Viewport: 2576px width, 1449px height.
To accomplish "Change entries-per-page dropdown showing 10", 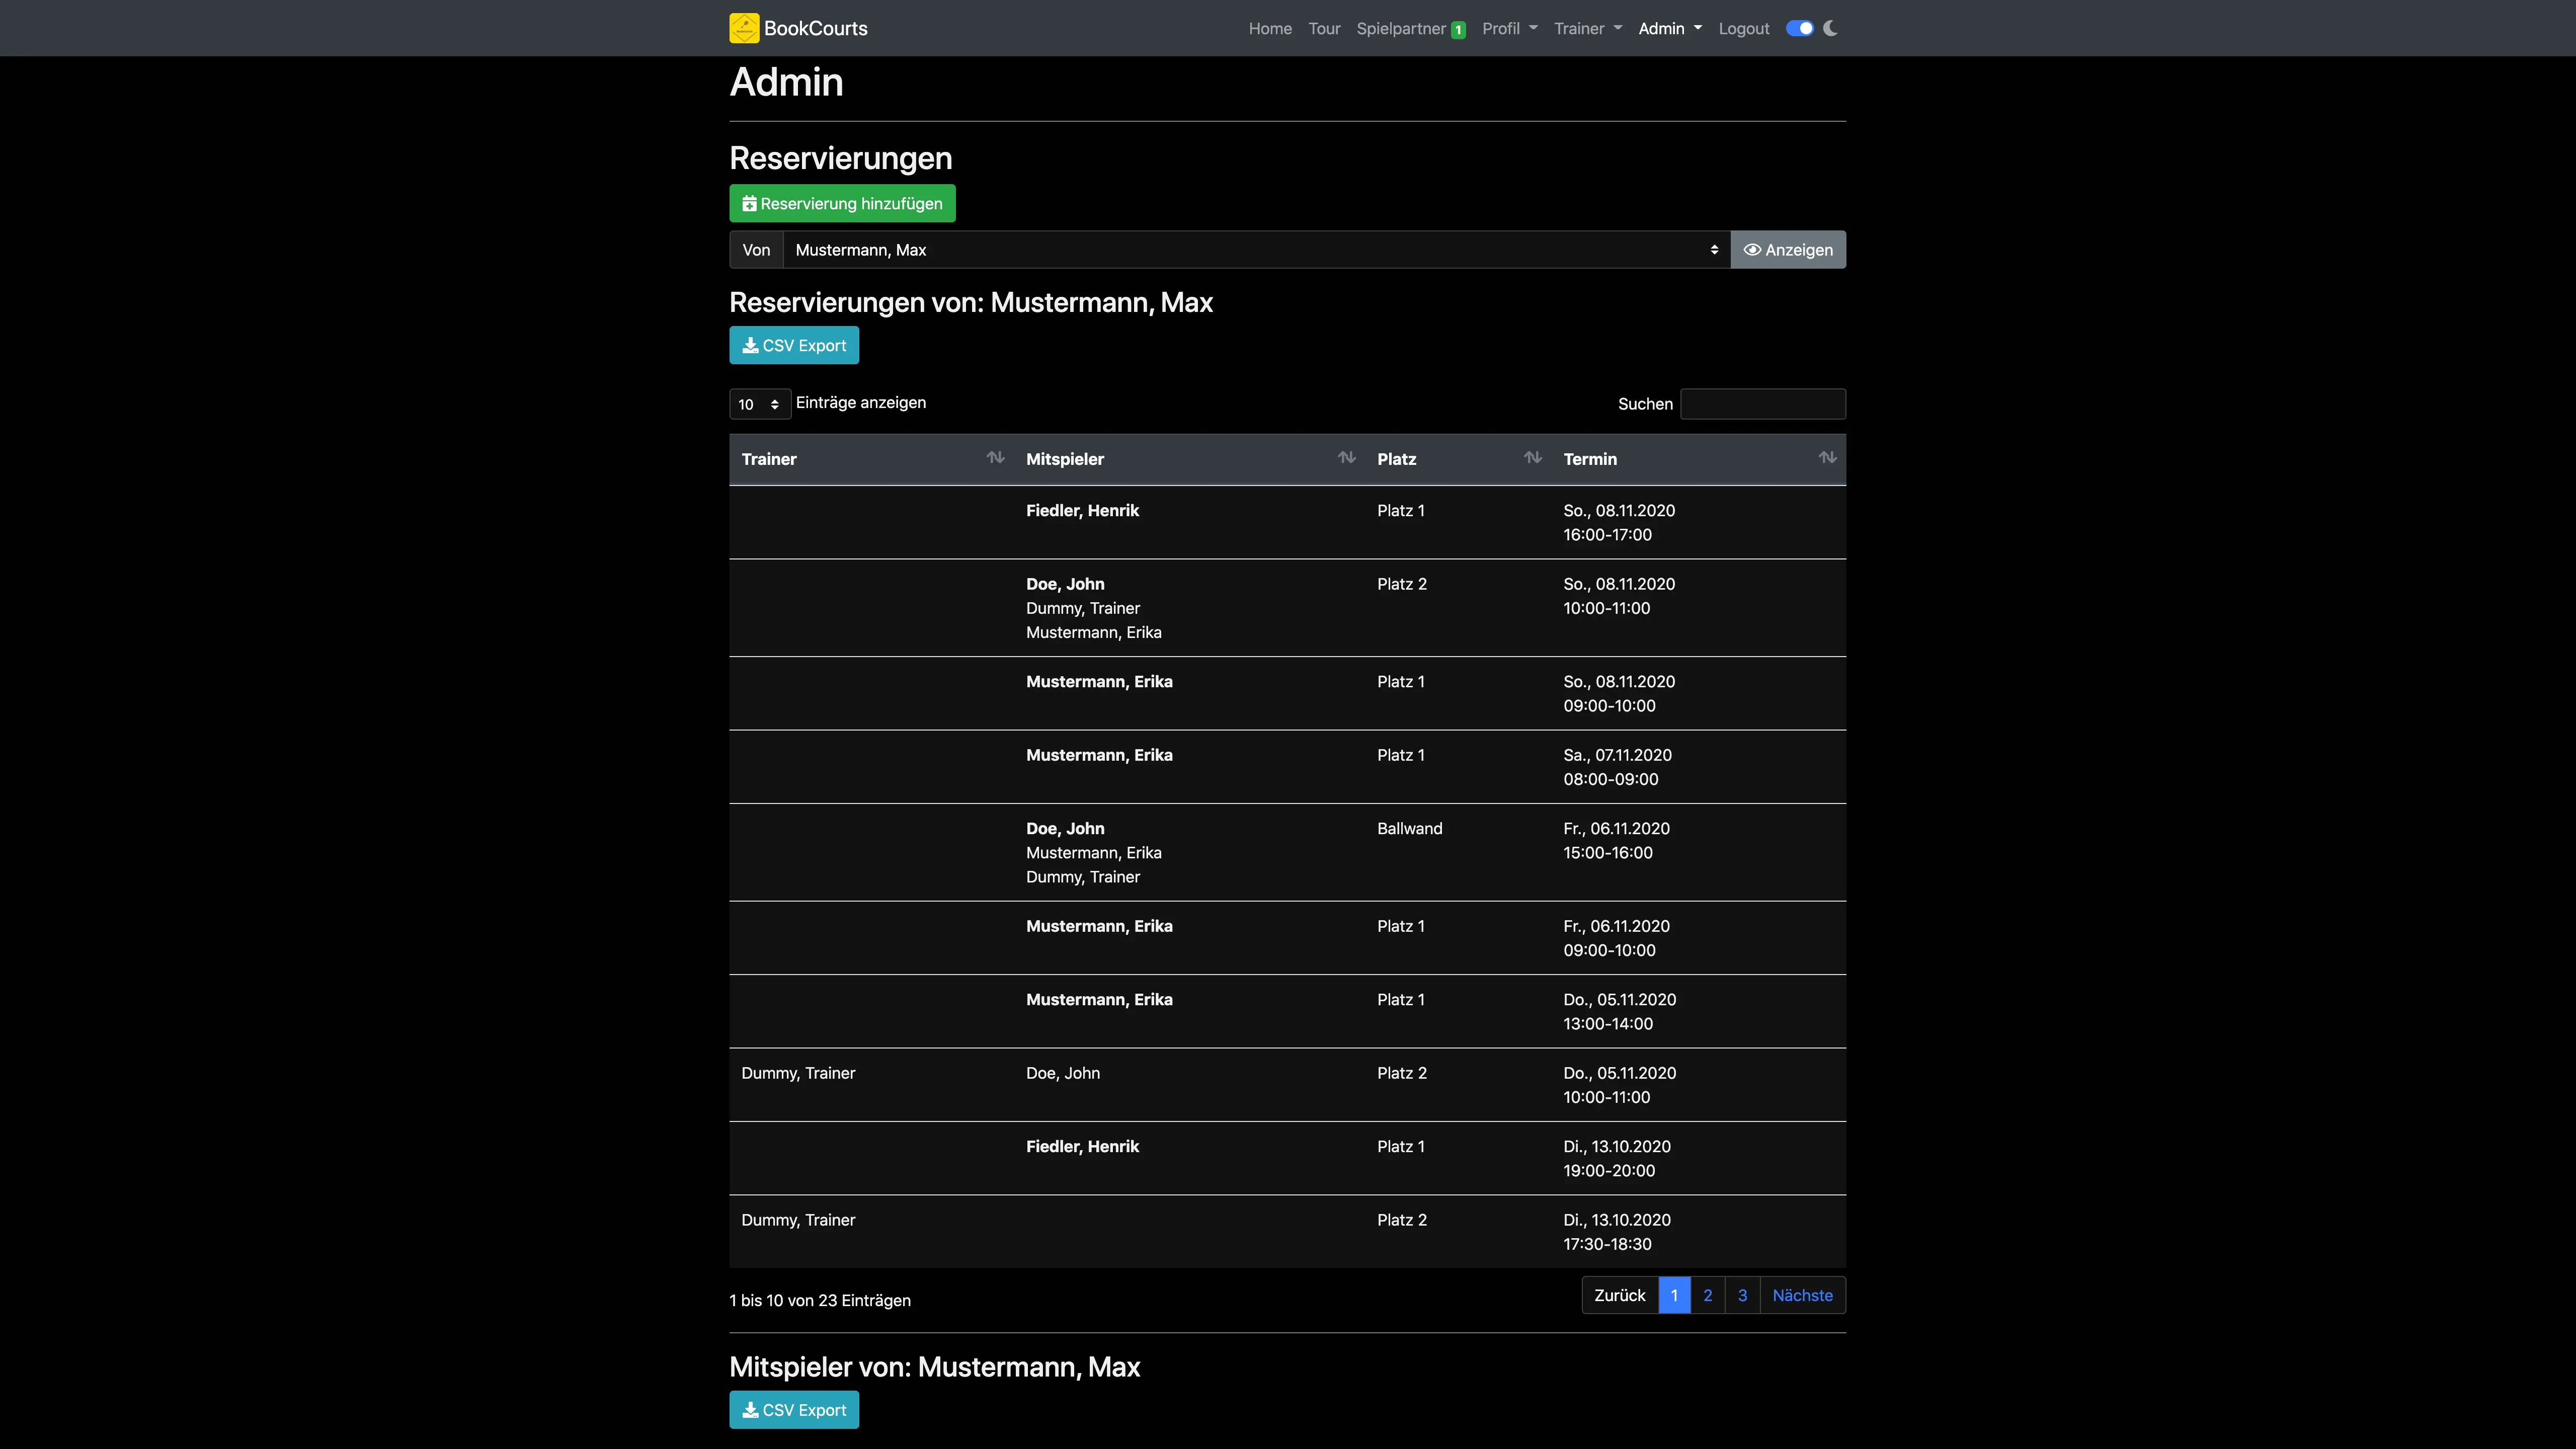I will point(759,404).
